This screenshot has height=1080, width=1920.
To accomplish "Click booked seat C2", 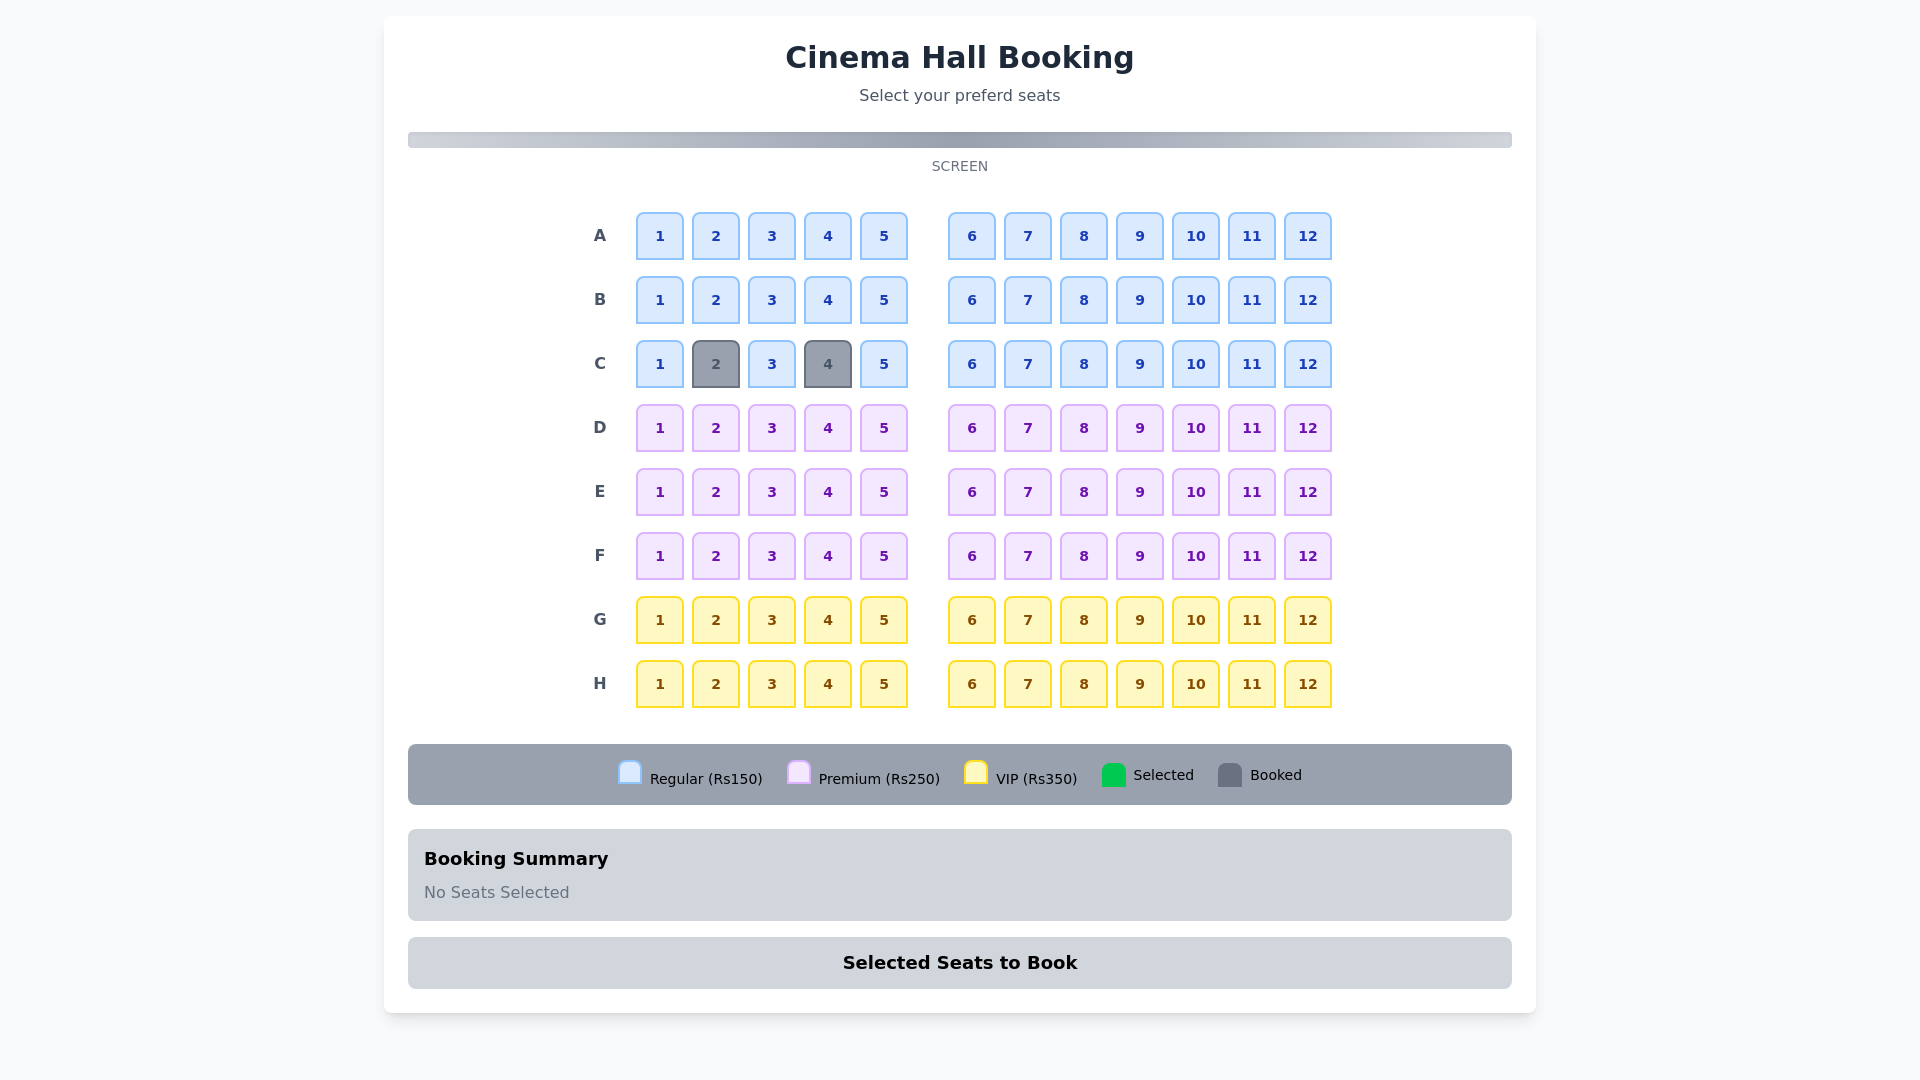I will coord(716,364).
